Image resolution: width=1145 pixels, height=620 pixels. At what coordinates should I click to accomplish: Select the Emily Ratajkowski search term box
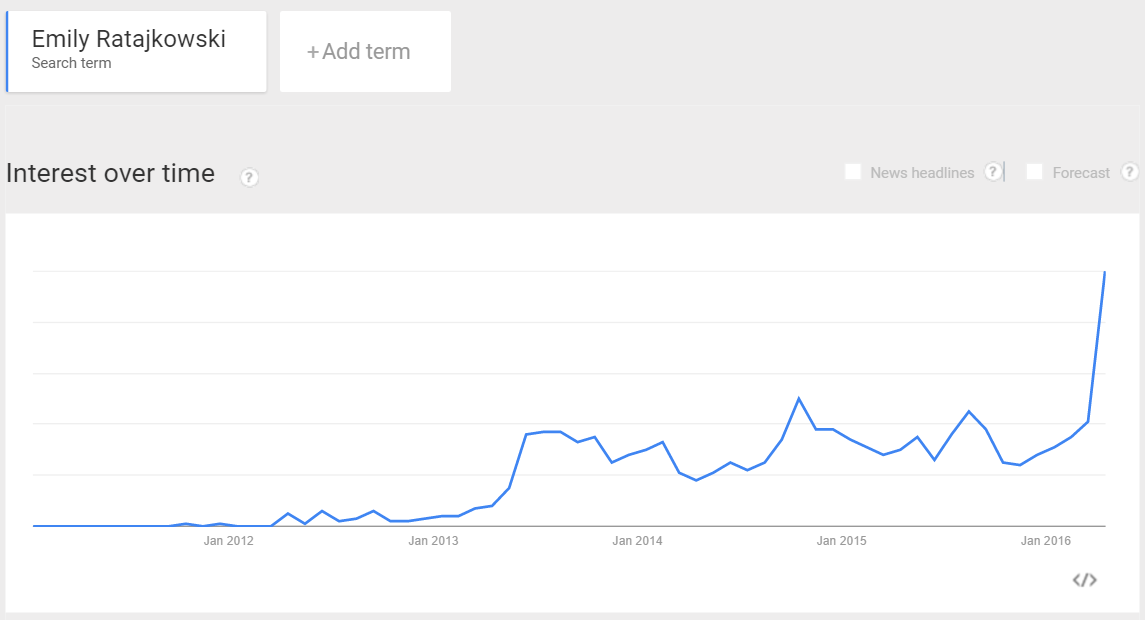[137, 51]
